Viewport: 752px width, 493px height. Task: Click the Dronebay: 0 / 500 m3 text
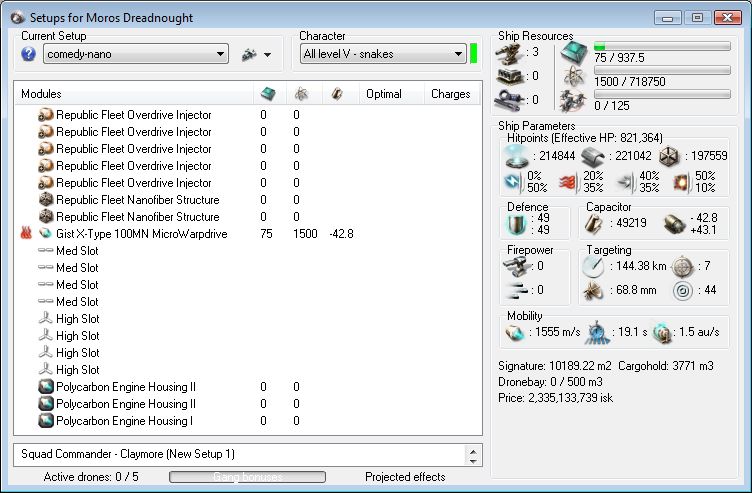(550, 382)
